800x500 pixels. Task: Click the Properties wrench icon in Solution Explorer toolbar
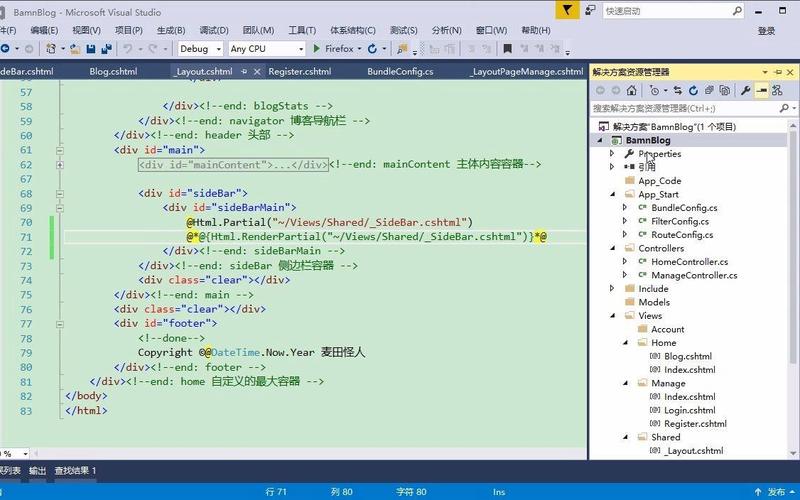(745, 91)
